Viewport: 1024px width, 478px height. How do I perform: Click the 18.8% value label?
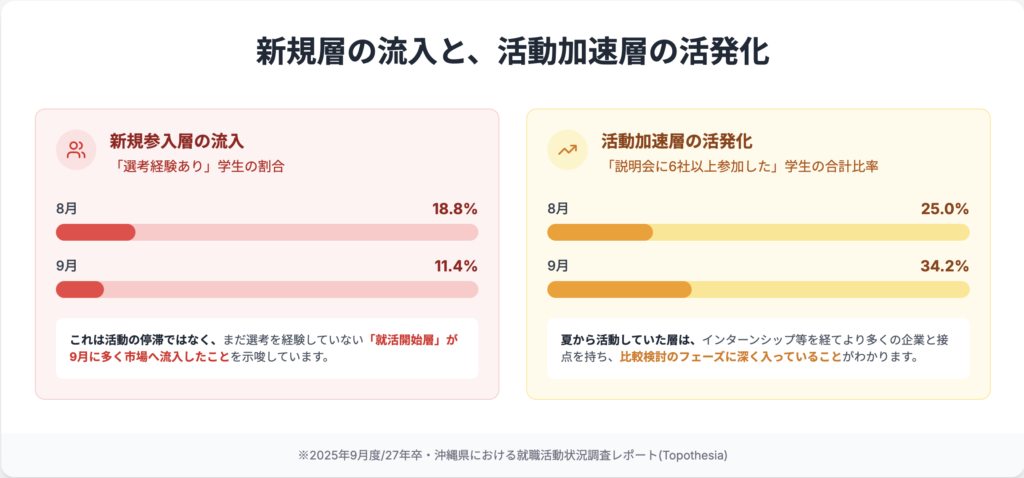pyautogui.click(x=454, y=209)
